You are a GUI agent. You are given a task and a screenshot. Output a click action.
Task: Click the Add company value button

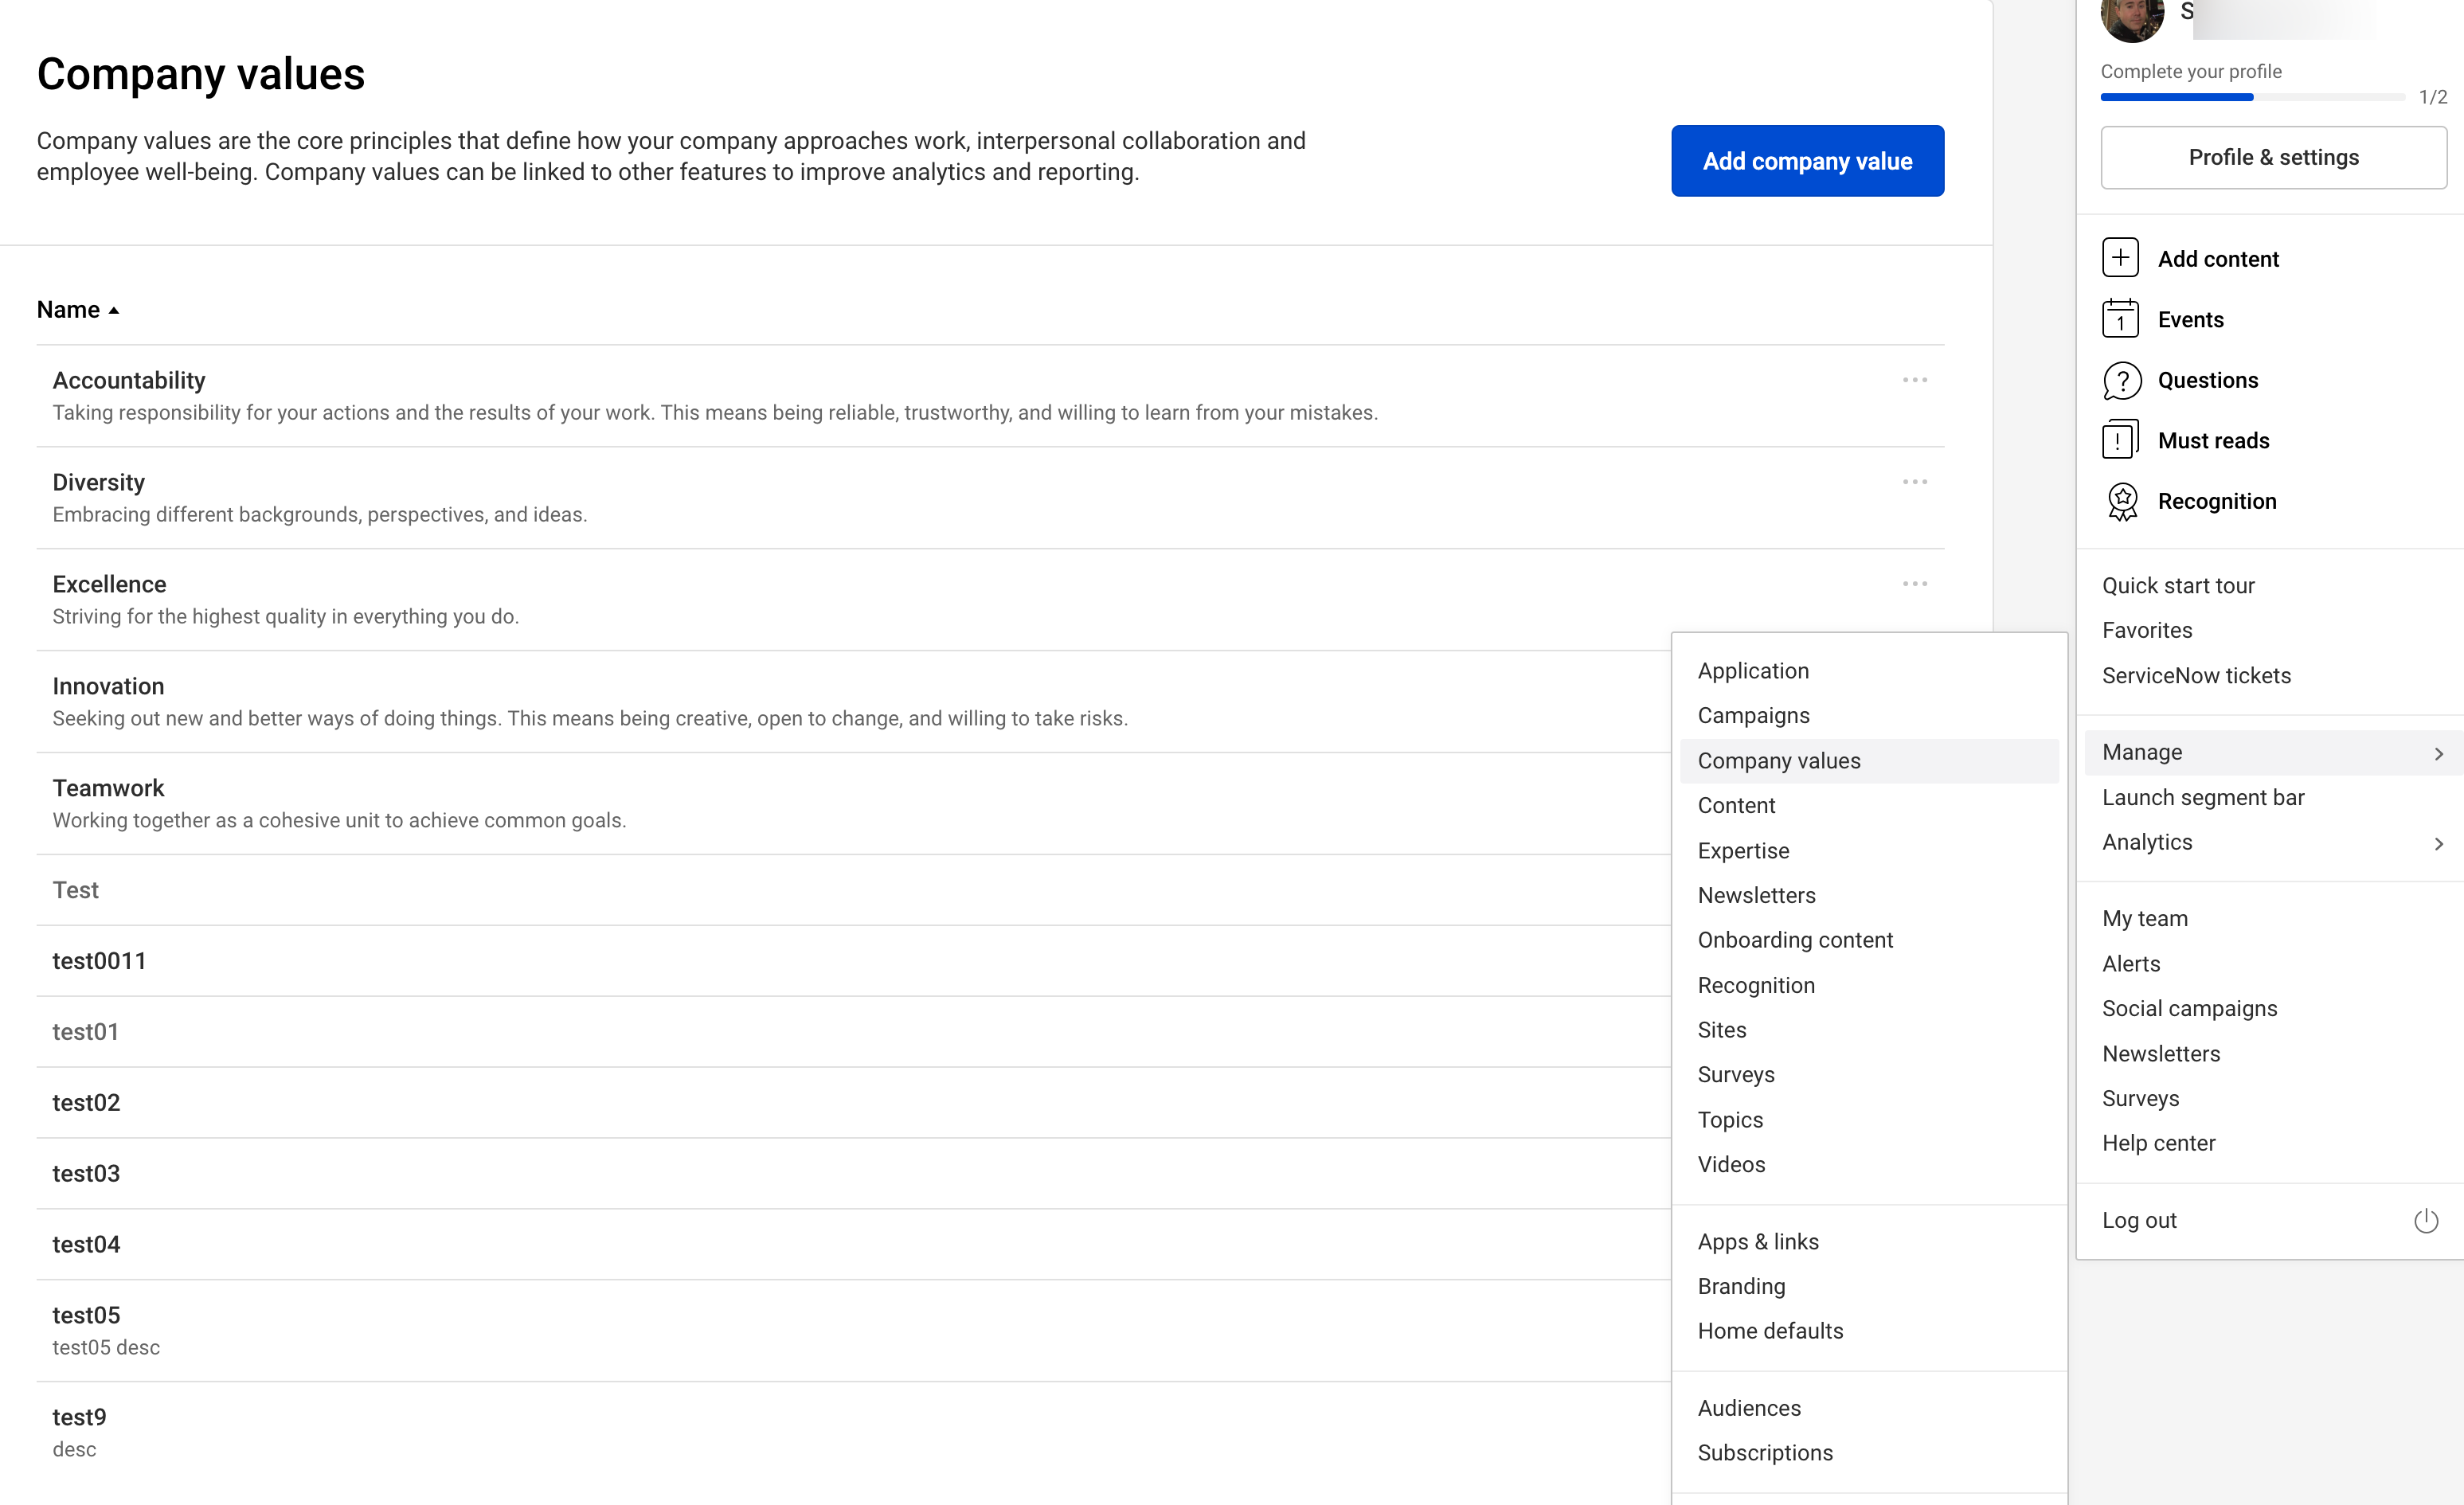[x=1806, y=161]
